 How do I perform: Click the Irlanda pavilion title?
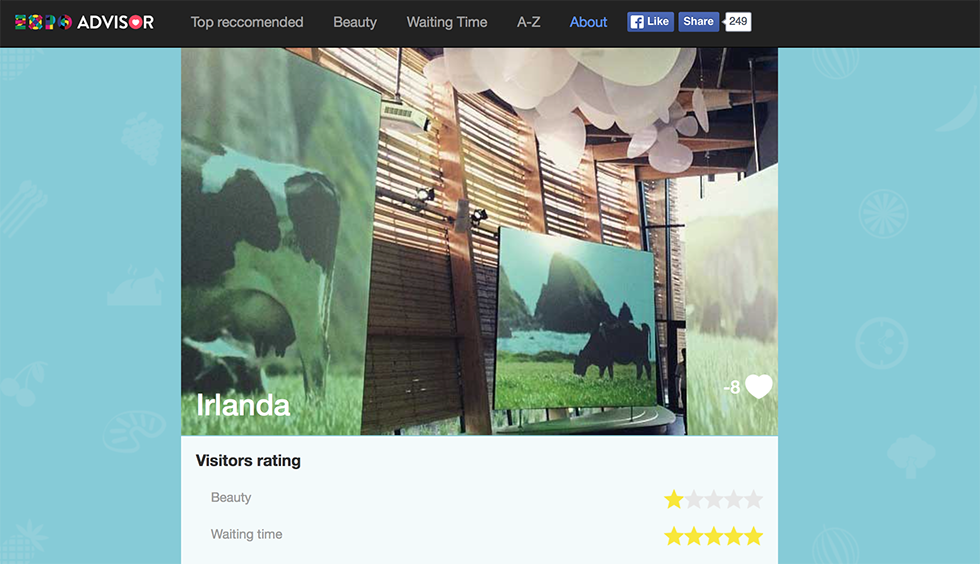pos(243,405)
